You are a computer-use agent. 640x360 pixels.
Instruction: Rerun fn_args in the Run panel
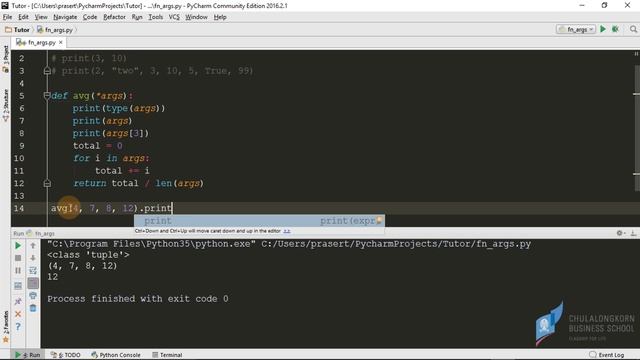(x=18, y=246)
